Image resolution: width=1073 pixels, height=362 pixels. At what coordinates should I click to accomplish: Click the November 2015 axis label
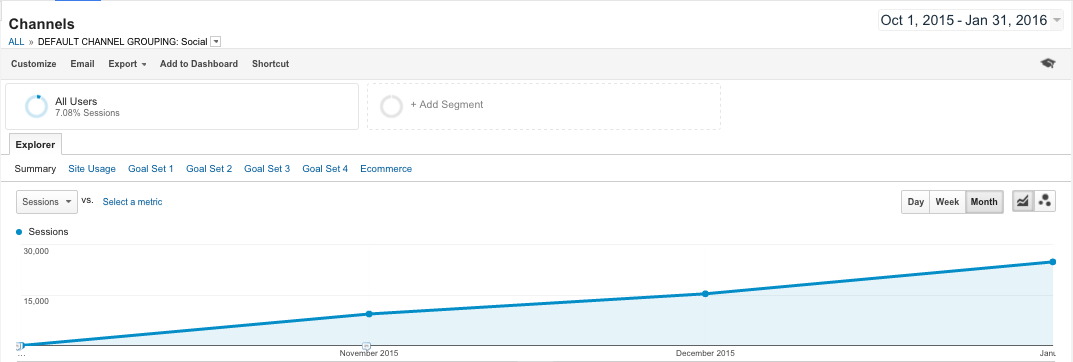pos(369,353)
